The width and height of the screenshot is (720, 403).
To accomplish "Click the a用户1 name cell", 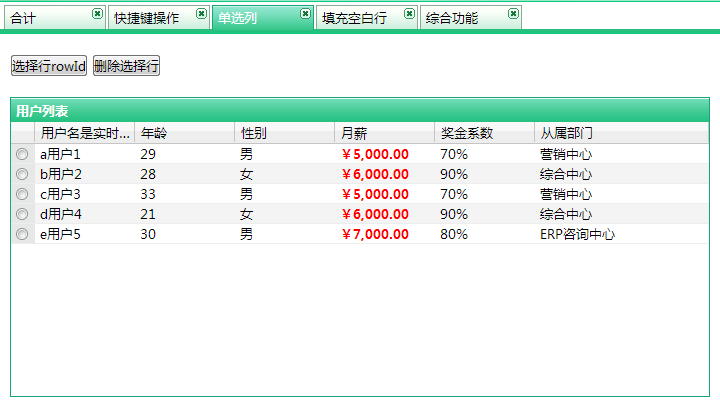I will (84, 154).
